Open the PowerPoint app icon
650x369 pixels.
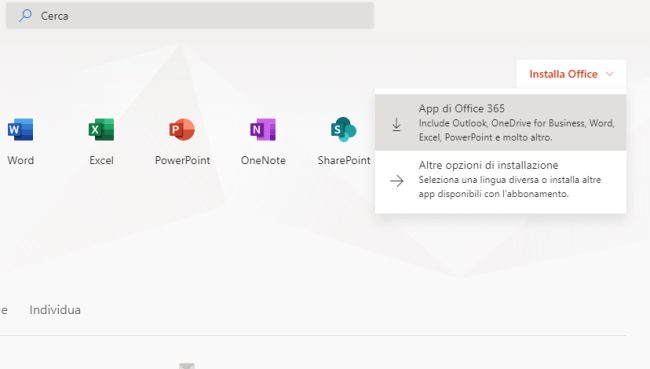182,129
